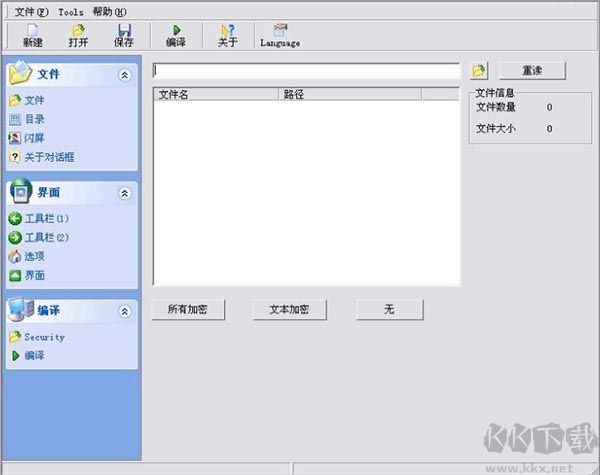Select 关于对话框 item in sidebar
The width and height of the screenshot is (600, 475).
pyautogui.click(x=41, y=157)
